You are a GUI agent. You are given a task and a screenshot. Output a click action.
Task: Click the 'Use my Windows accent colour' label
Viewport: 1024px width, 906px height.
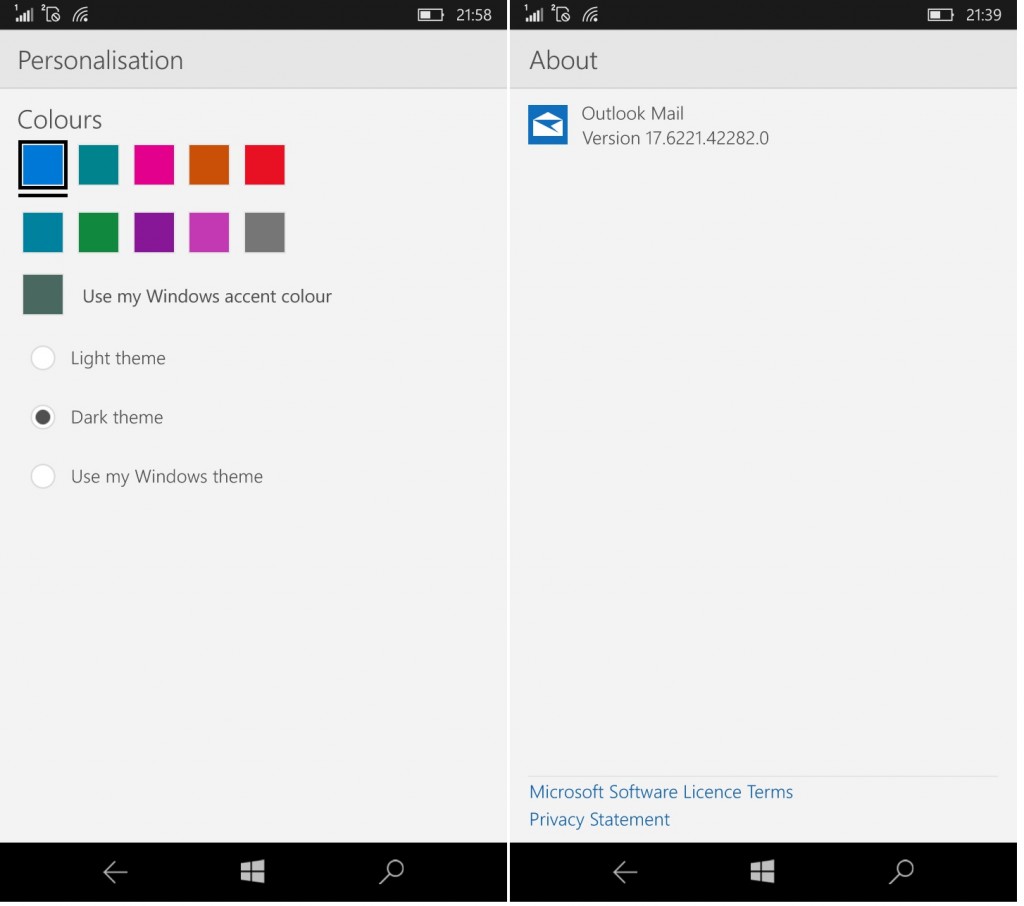click(x=207, y=297)
